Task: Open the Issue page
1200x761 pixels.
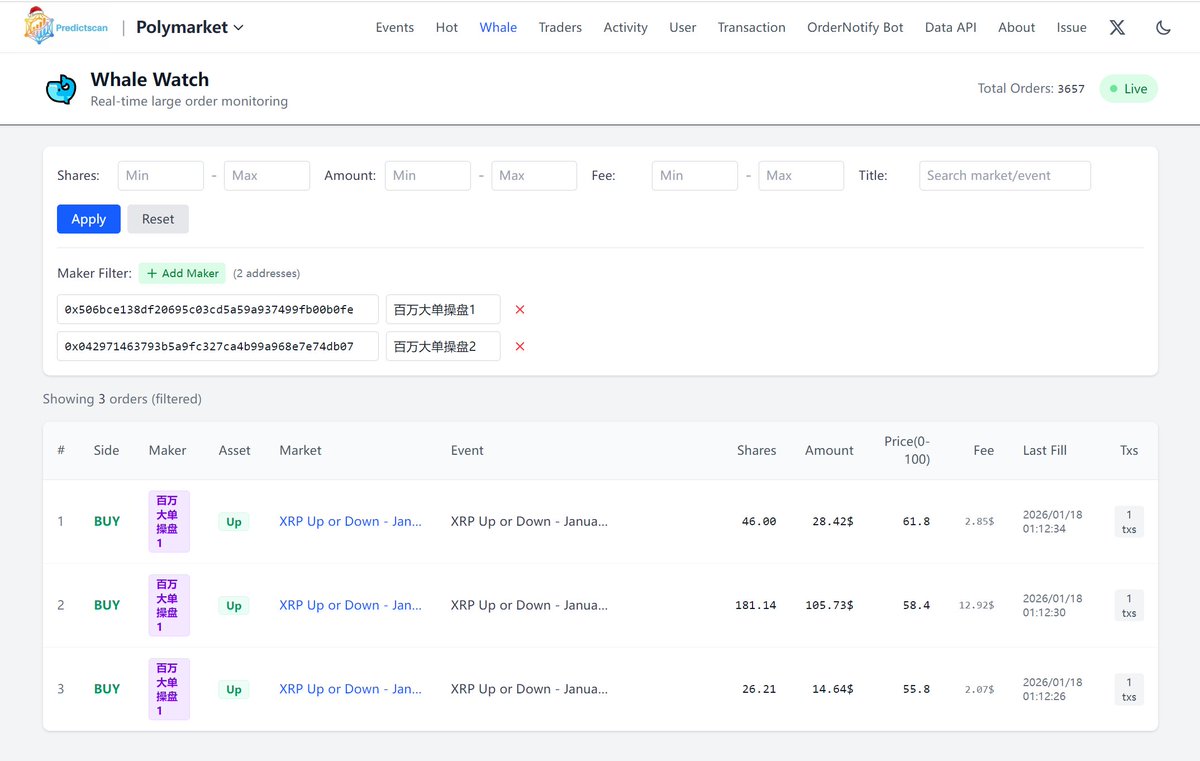Action: click(x=1072, y=27)
